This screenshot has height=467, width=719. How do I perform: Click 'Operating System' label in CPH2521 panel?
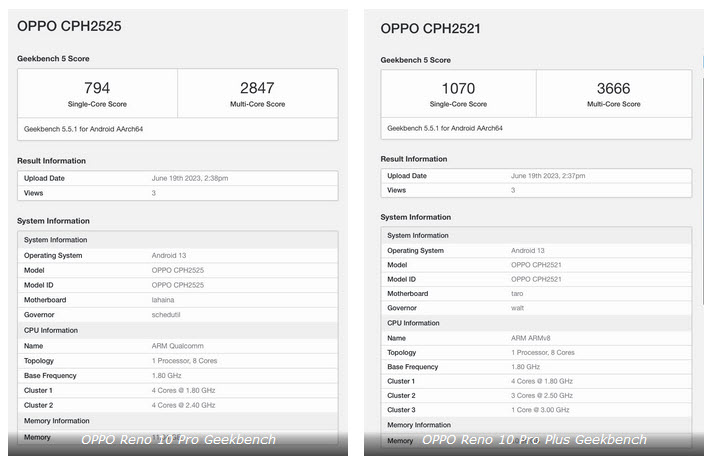point(415,251)
